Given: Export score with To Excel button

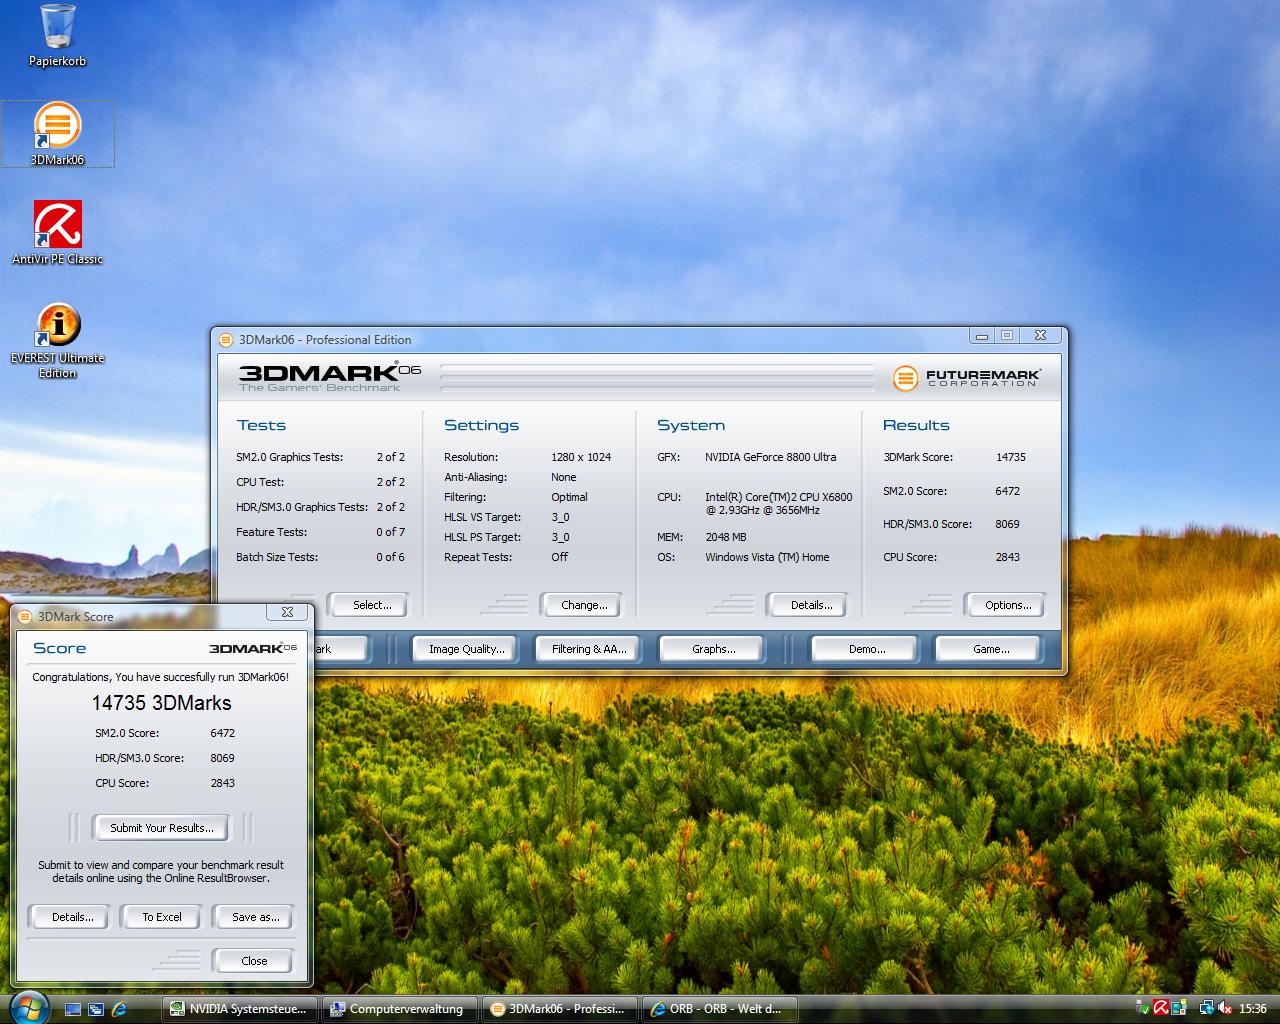Looking at the screenshot, I should 161,917.
